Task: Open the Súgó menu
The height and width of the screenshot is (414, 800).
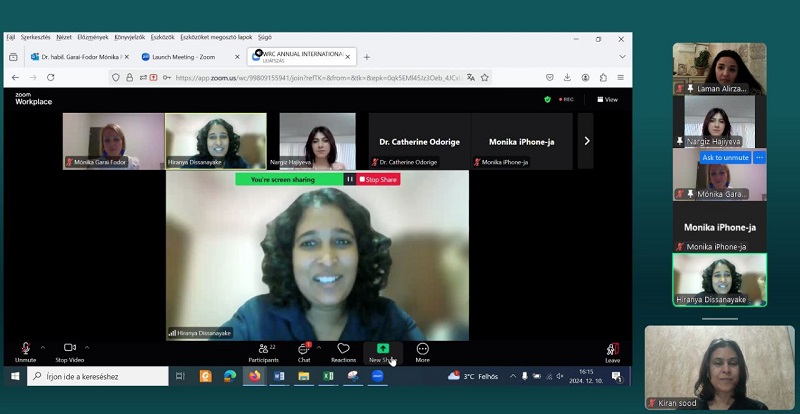Action: pos(265,37)
